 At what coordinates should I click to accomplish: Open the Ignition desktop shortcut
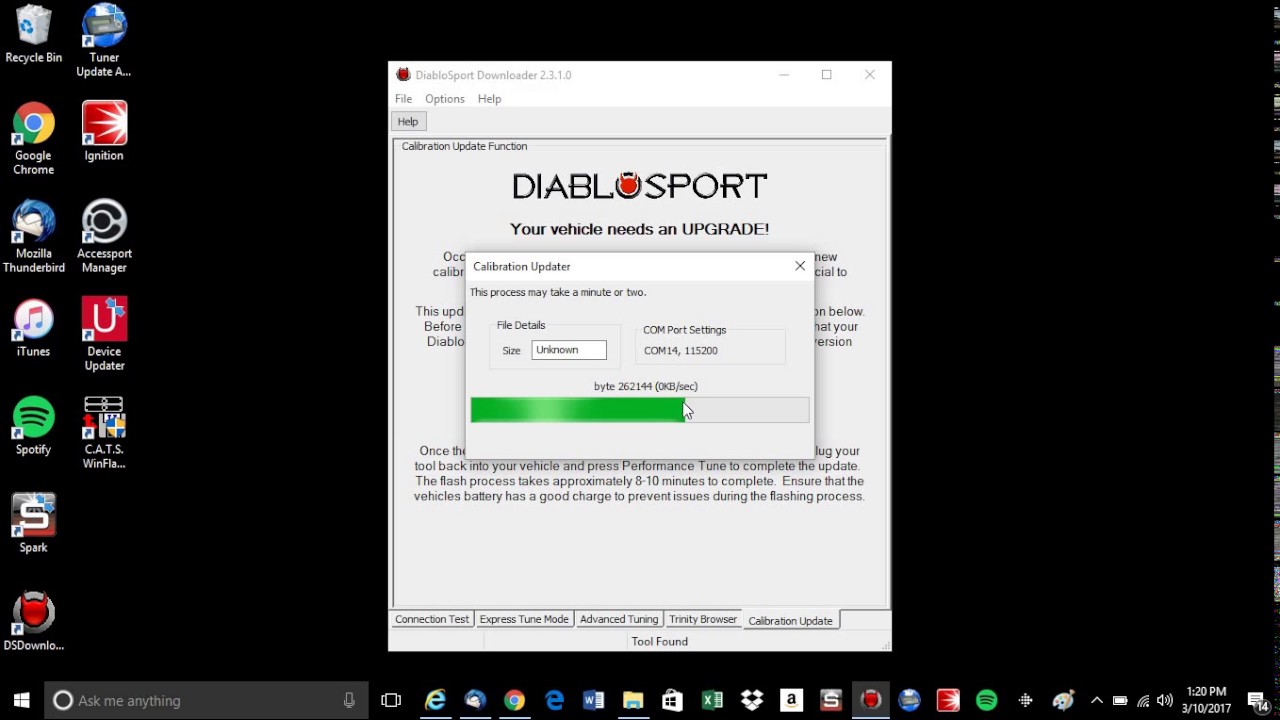[x=104, y=132]
